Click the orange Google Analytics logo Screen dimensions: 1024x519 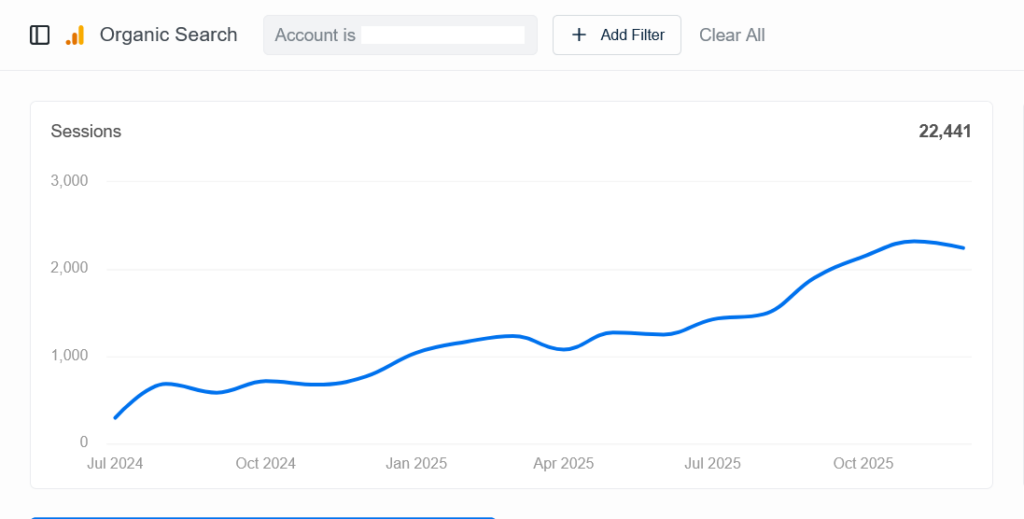[x=75, y=35]
